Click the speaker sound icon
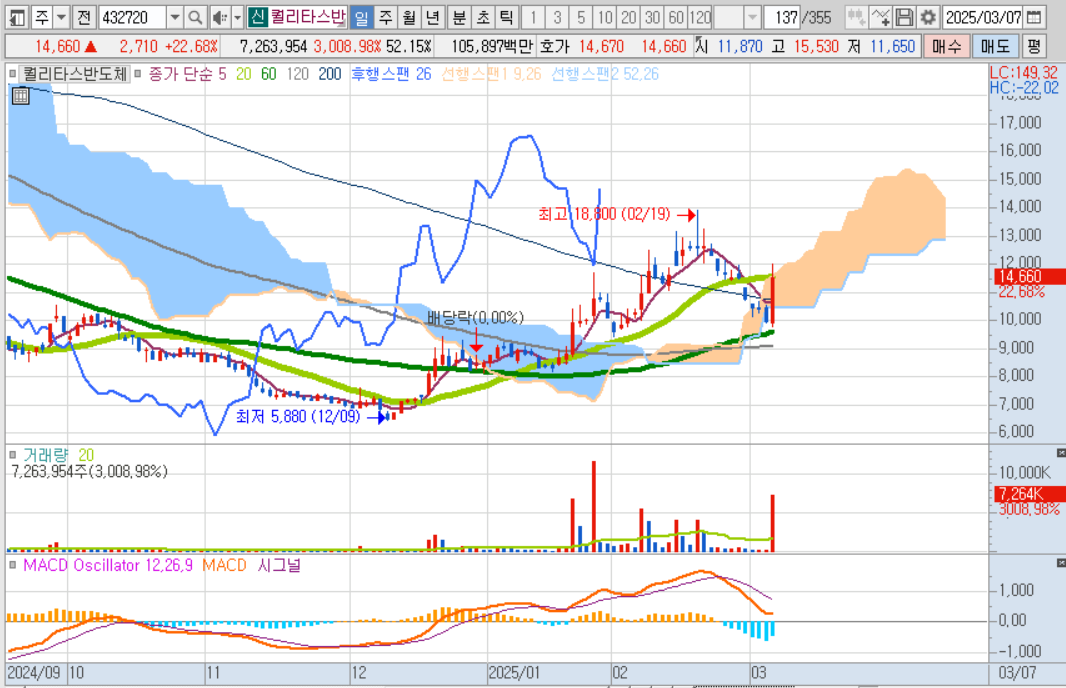Viewport: 1066px width, 688px height. click(x=220, y=17)
